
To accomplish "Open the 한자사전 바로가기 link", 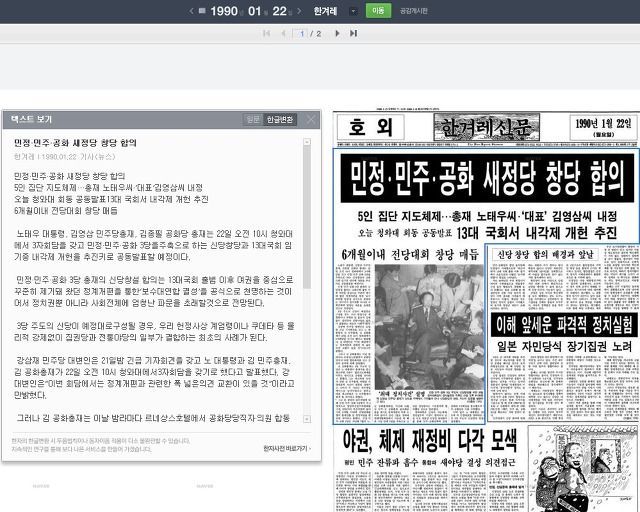I will [287, 448].
